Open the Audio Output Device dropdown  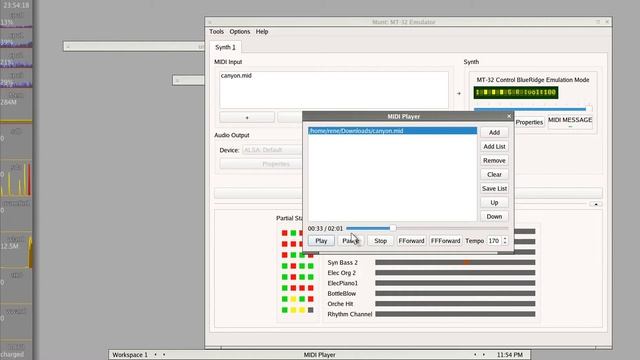click(272, 150)
